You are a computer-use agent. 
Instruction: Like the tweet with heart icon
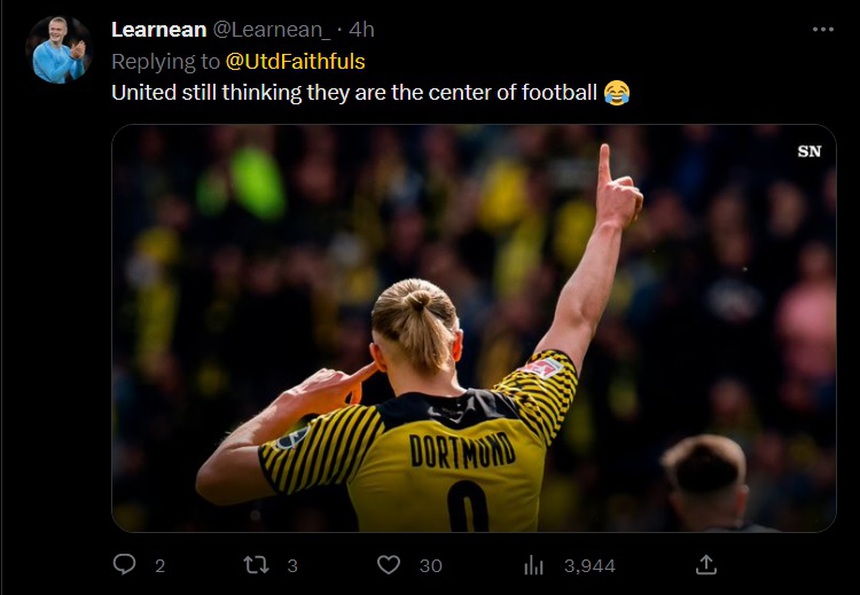coord(388,565)
